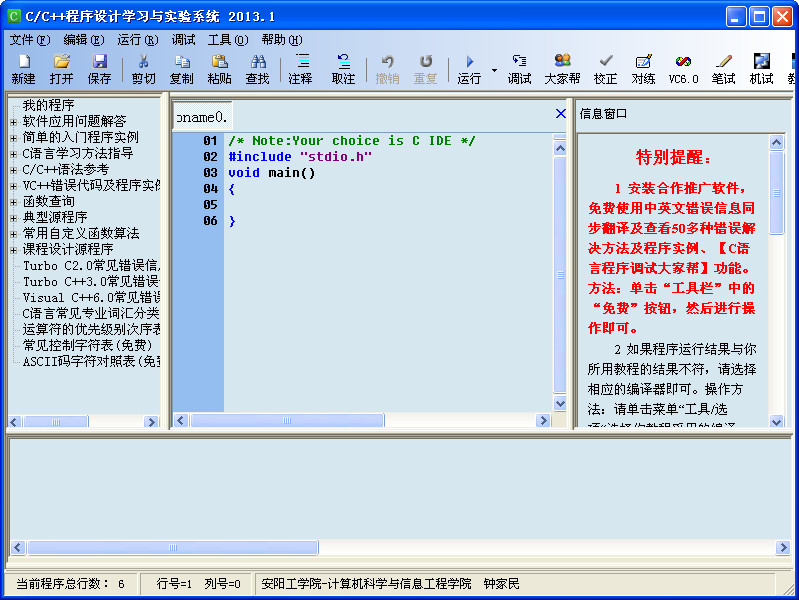Screen dimensions: 799x600
Task: Select the noname0 editor tab
Action: pos(202,117)
